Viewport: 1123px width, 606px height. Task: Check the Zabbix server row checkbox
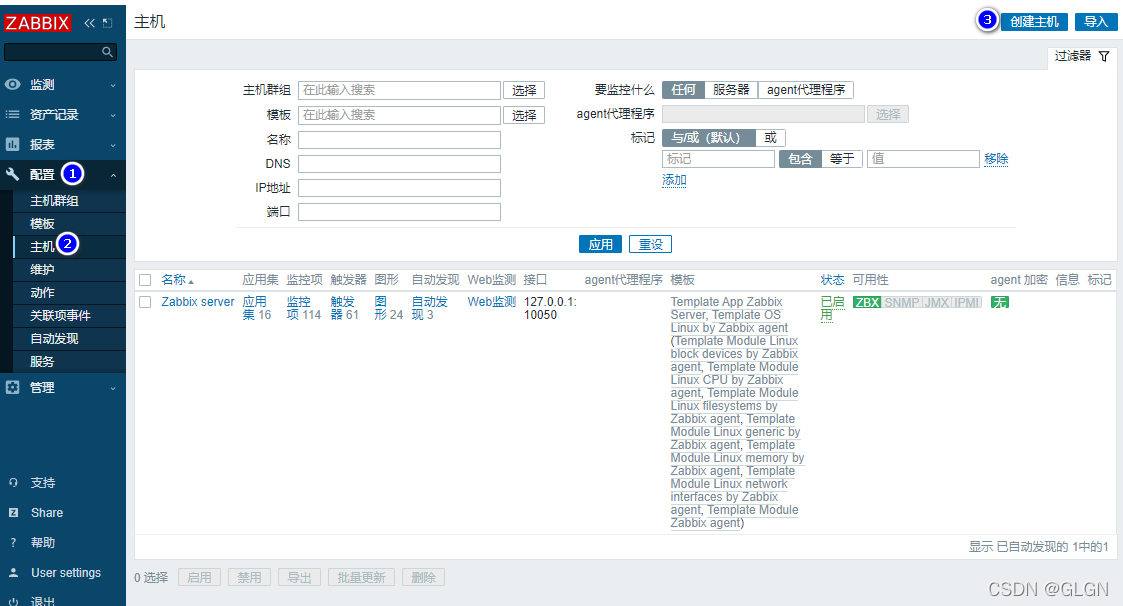click(x=145, y=302)
